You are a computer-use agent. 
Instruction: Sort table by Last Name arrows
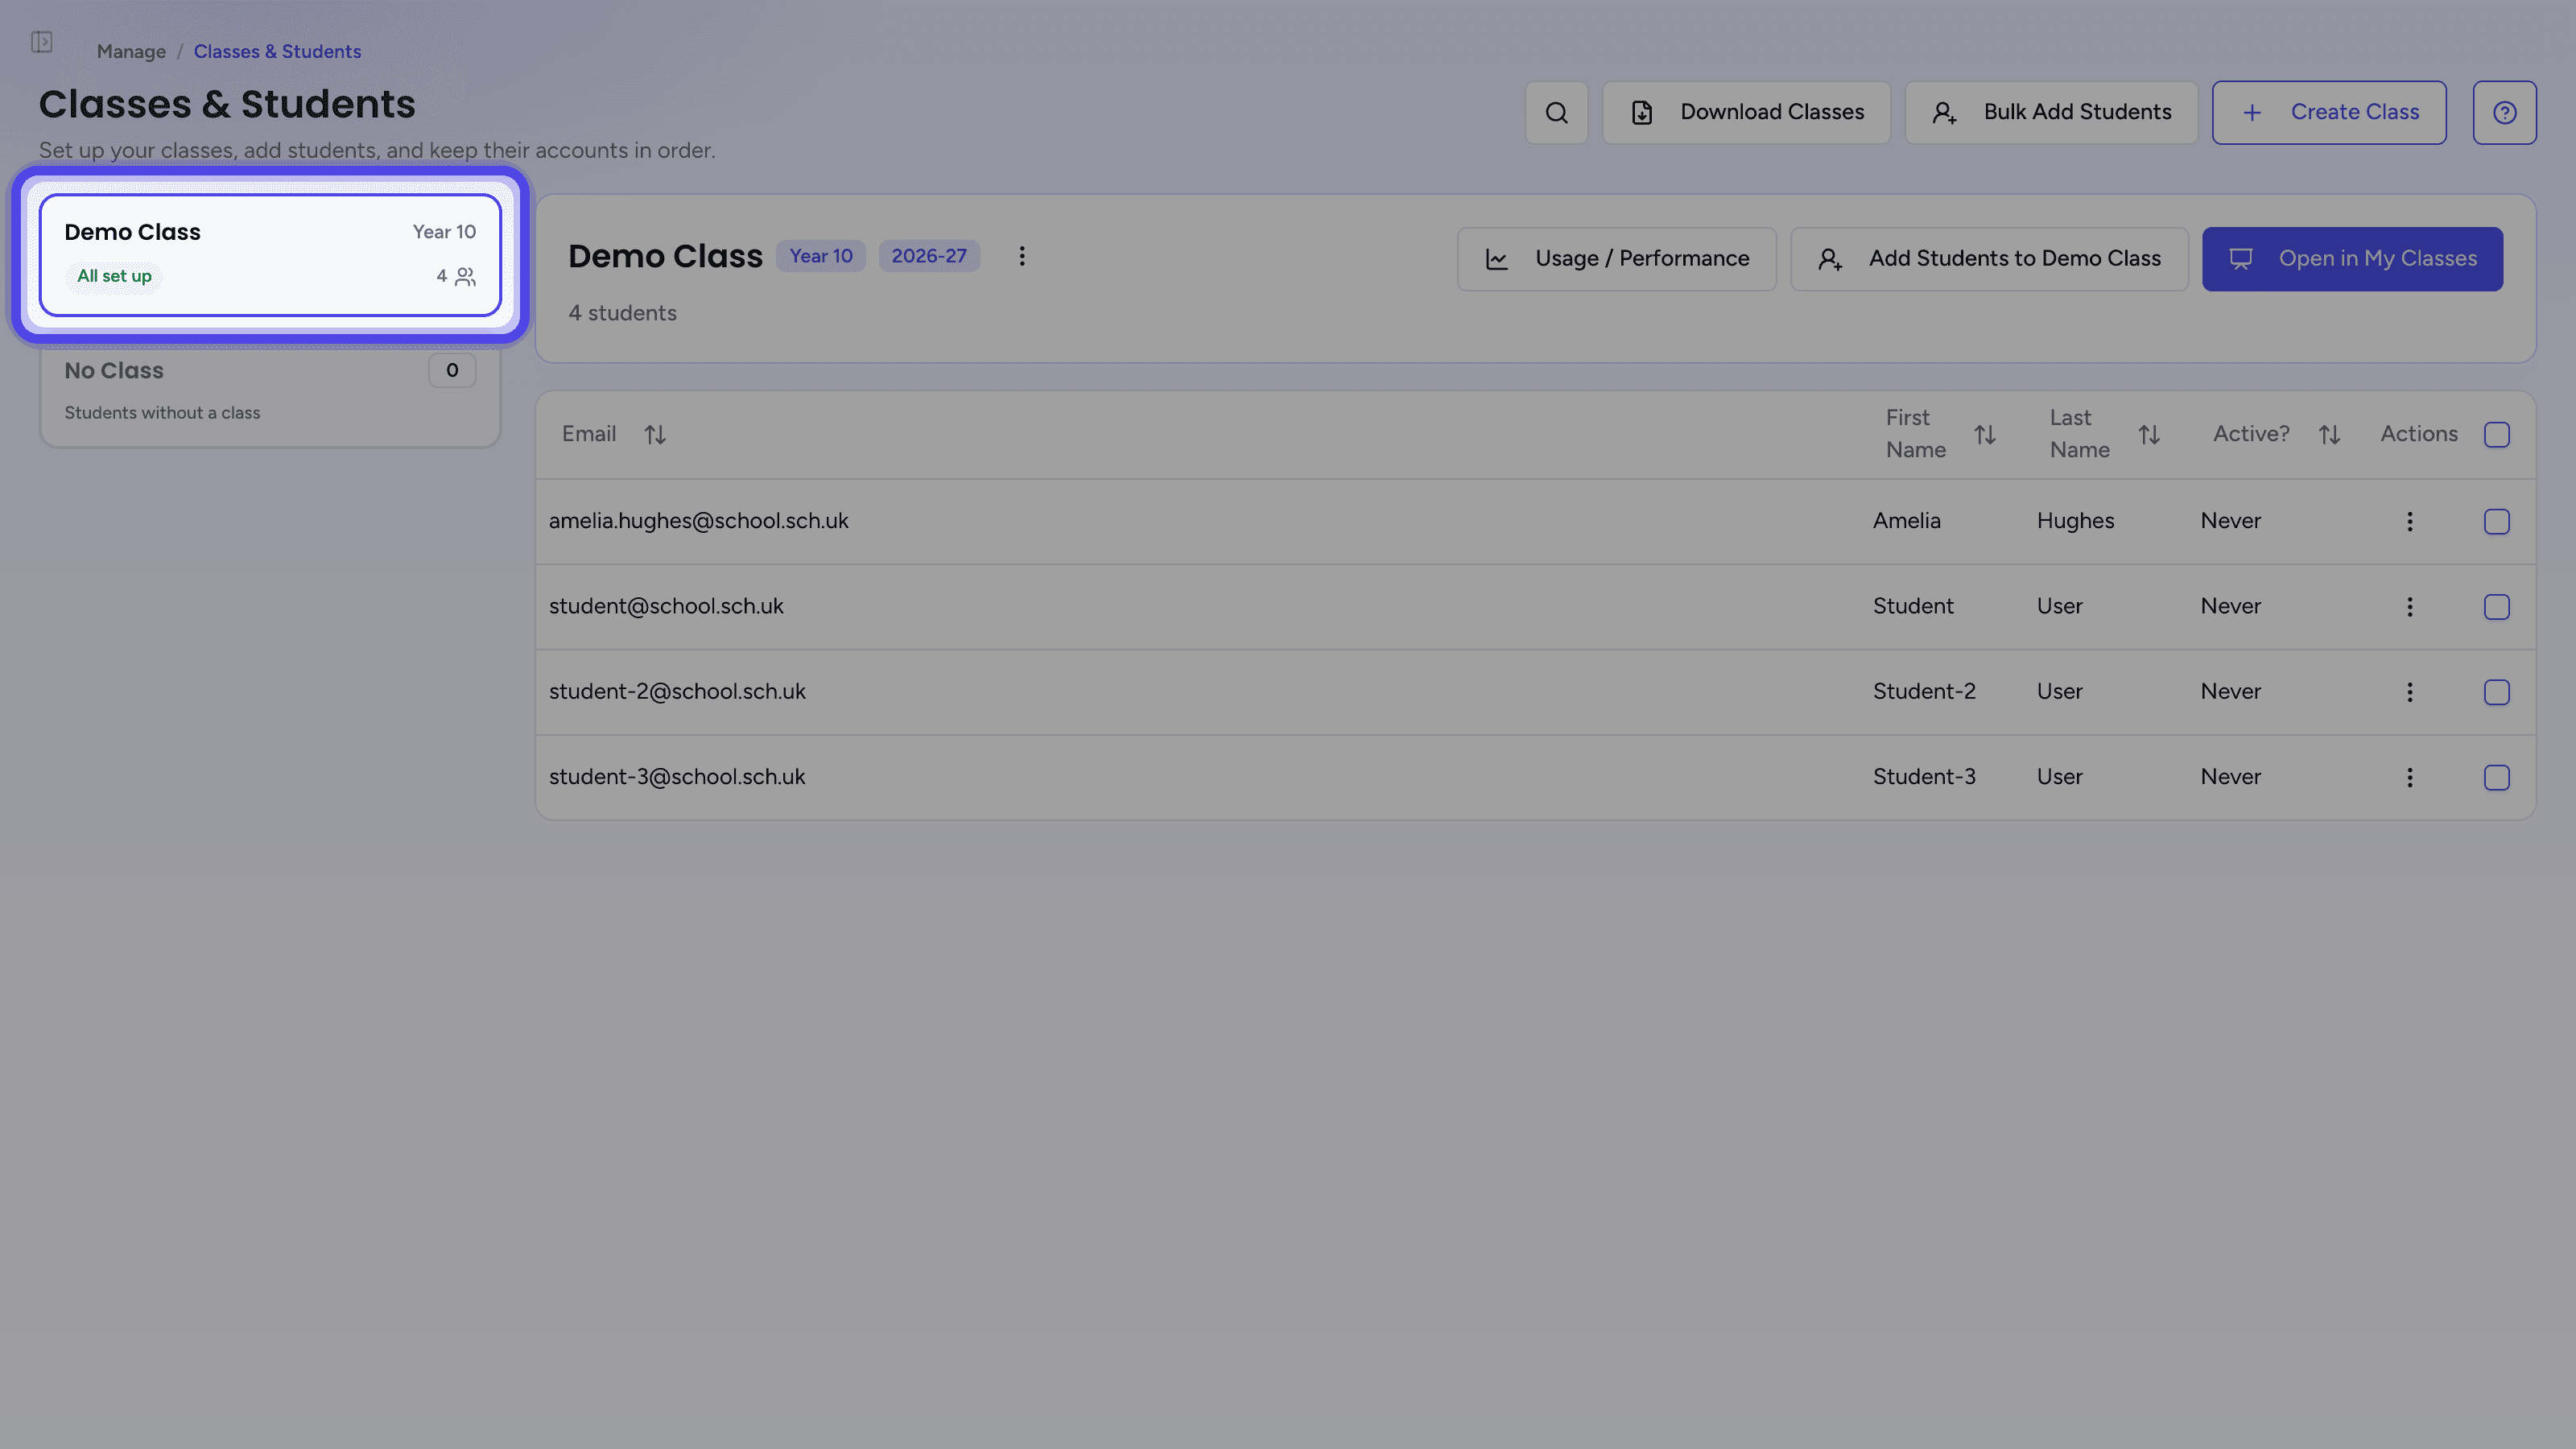click(2149, 434)
